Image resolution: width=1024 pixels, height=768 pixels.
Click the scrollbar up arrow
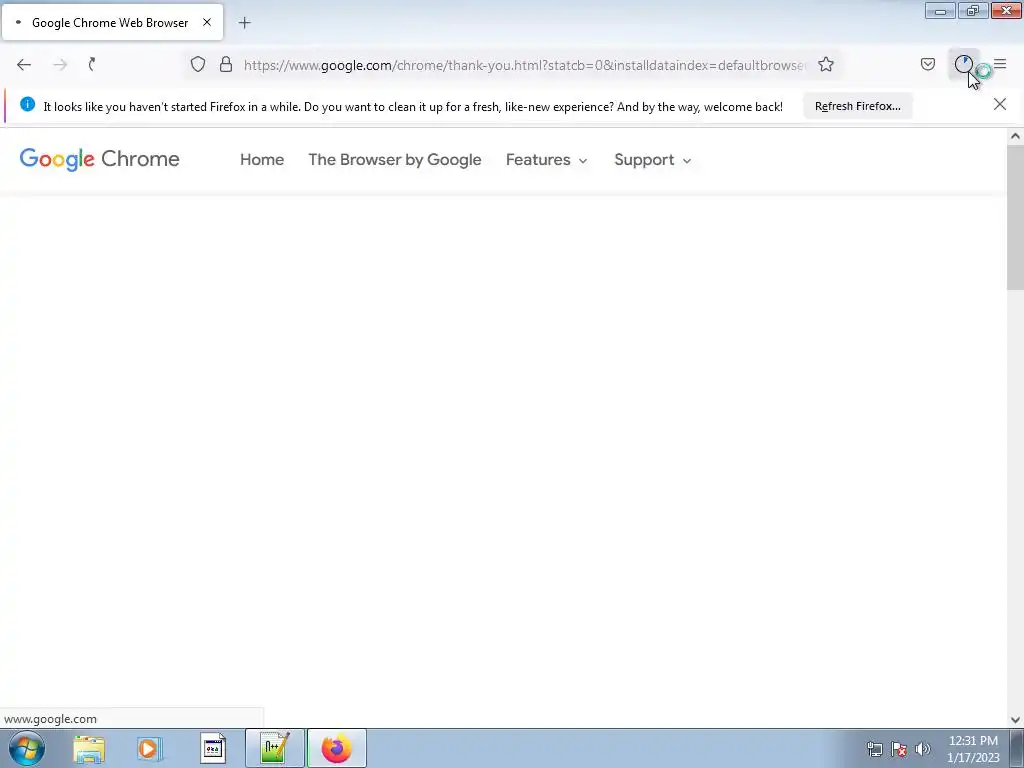[x=1015, y=136]
